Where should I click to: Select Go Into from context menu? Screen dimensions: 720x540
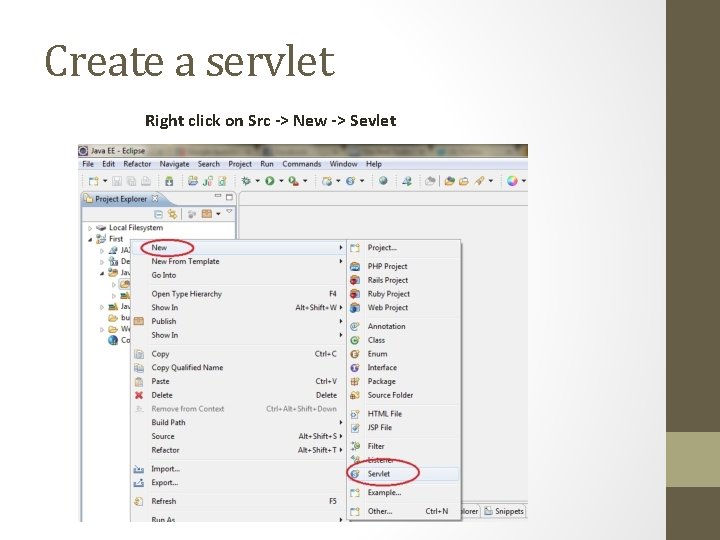[x=238, y=275]
